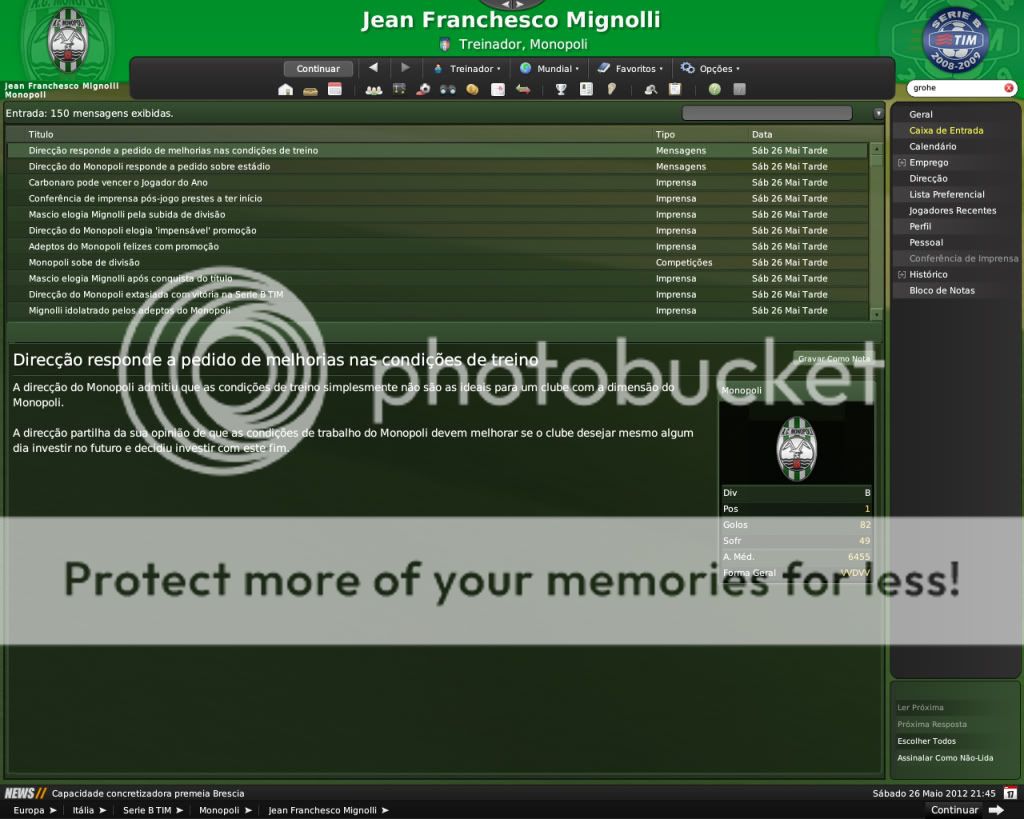Expand the Opções dropdown menu

click(710, 69)
